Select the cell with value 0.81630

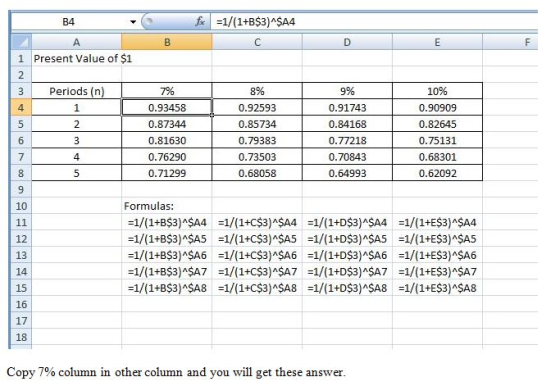click(167, 140)
